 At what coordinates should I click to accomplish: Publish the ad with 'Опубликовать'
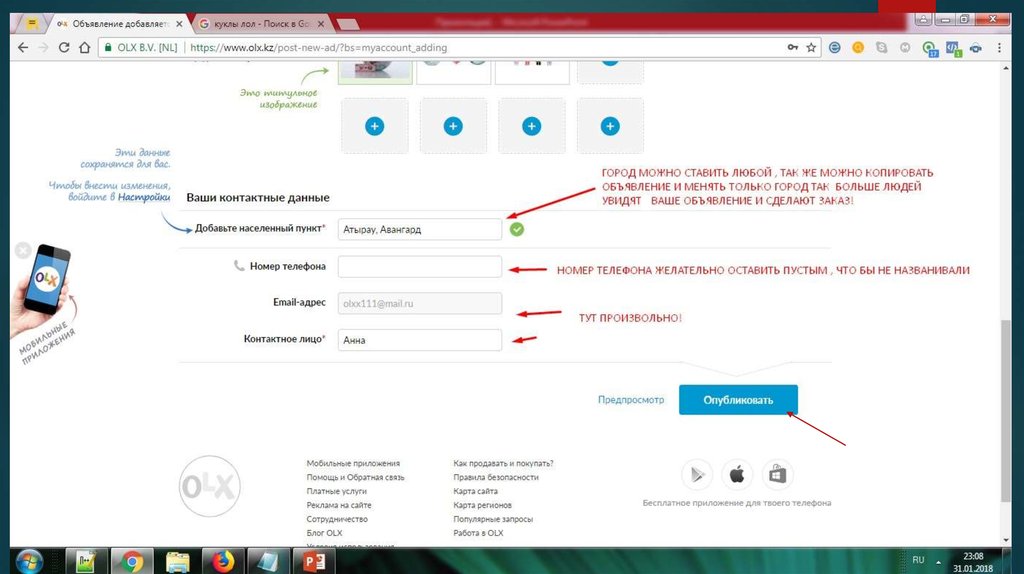pos(738,400)
